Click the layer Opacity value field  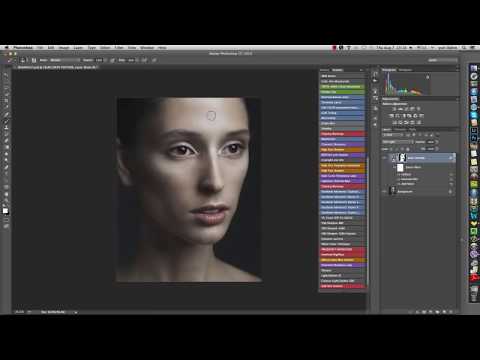click(431, 142)
